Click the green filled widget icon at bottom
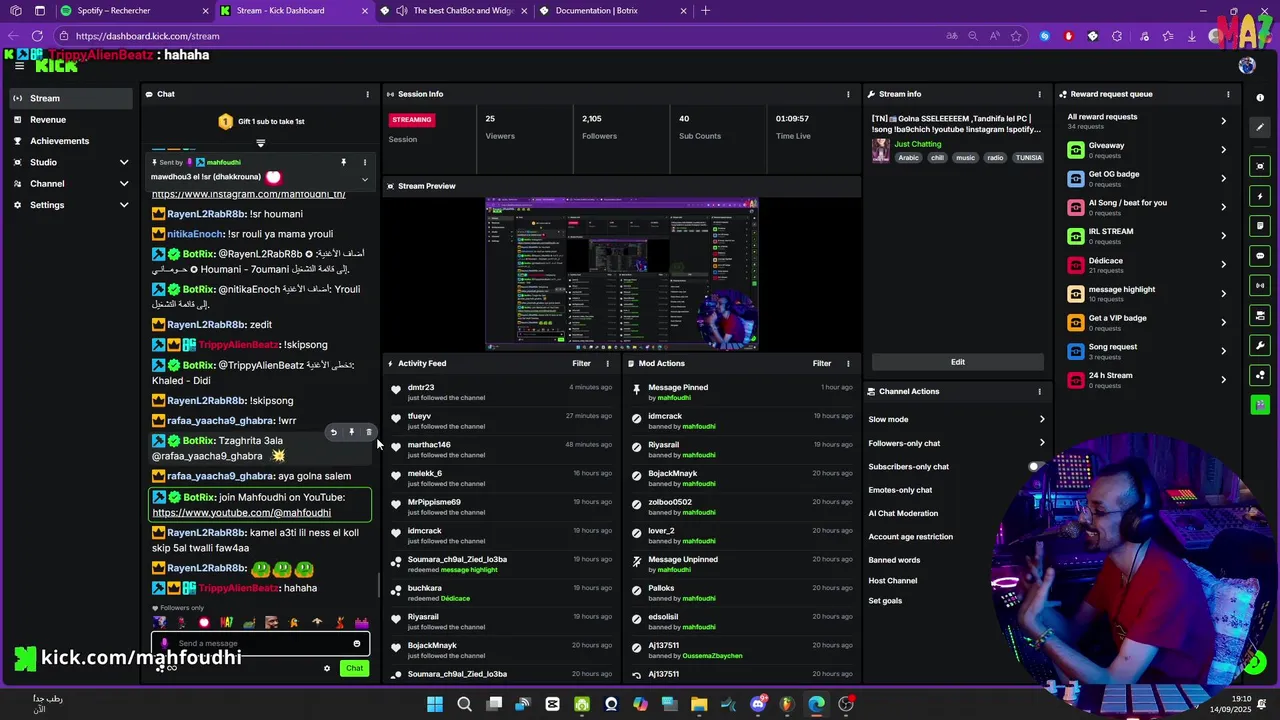Image resolution: width=1280 pixels, height=720 pixels. (1260, 405)
